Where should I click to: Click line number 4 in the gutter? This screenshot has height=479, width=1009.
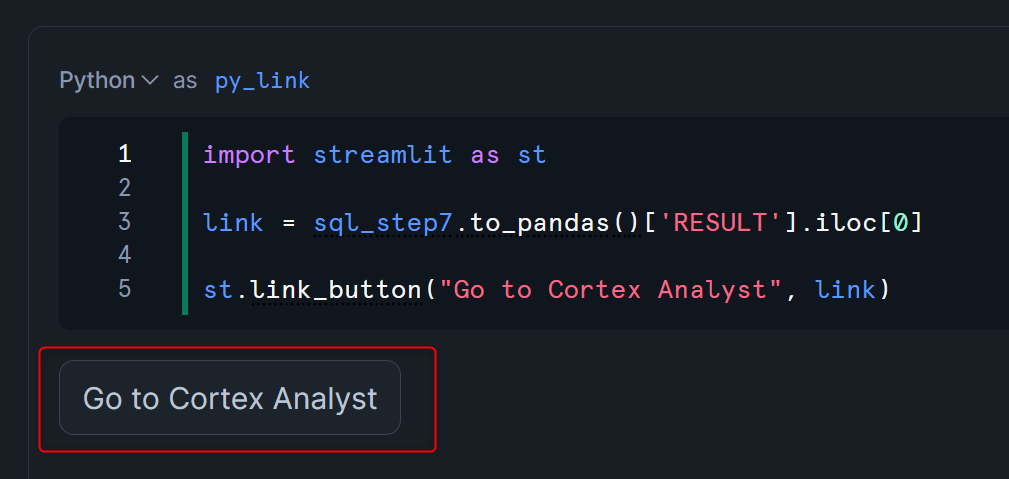(x=125, y=255)
